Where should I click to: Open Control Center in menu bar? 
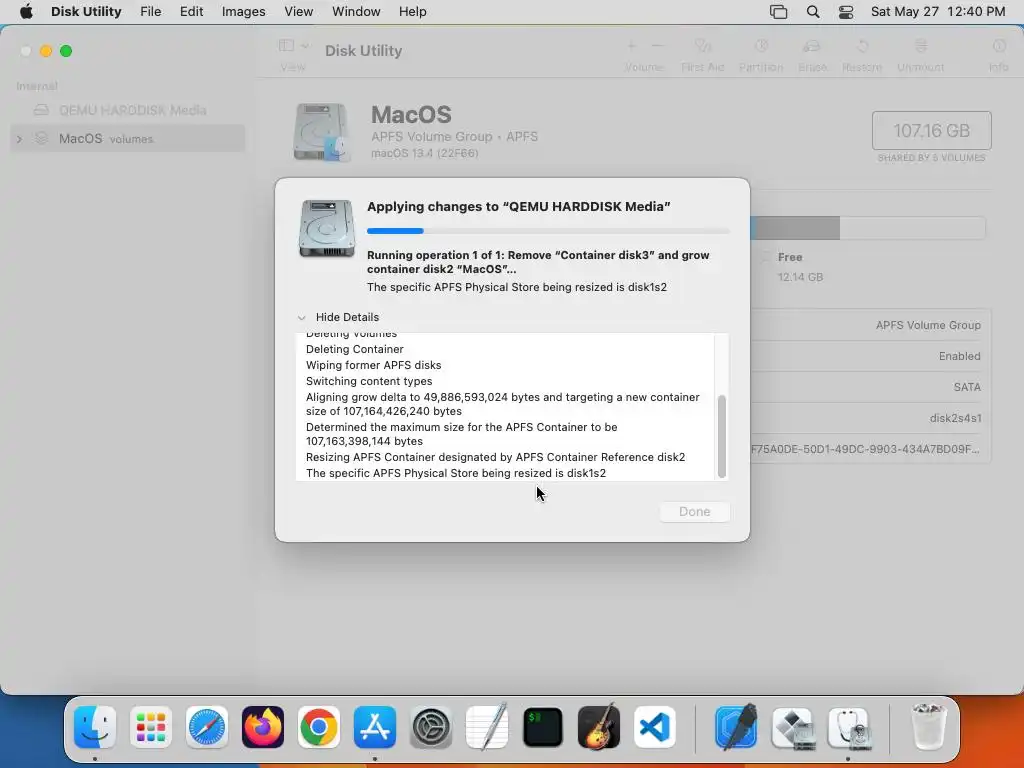tap(846, 12)
